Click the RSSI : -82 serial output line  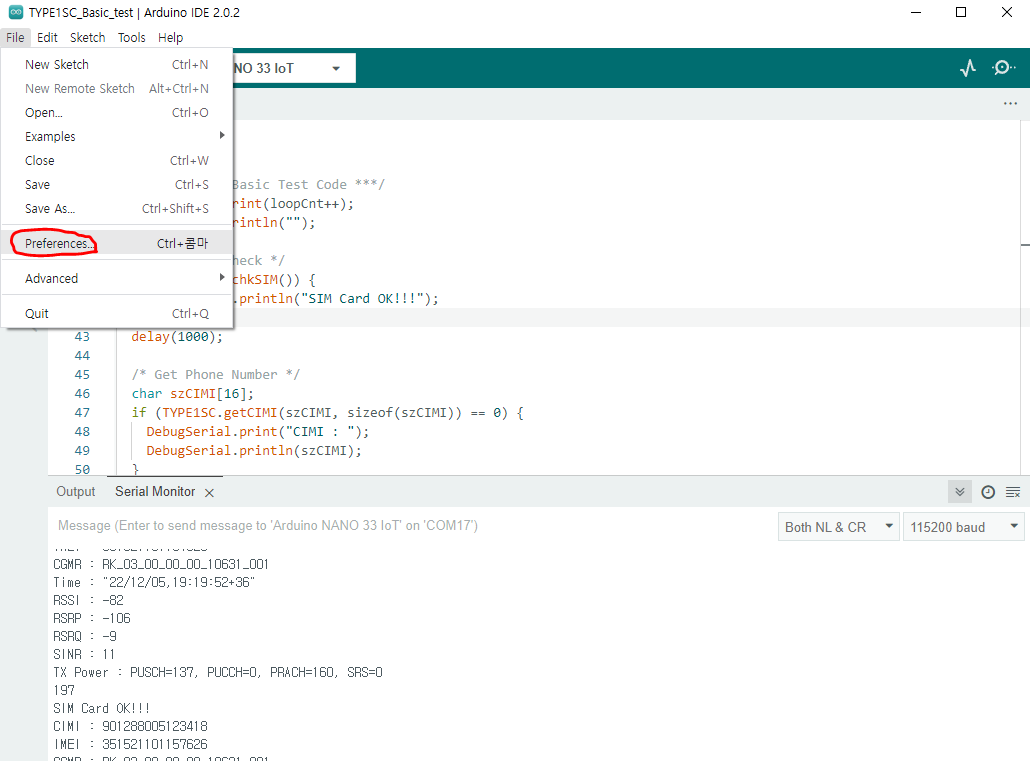point(88,600)
